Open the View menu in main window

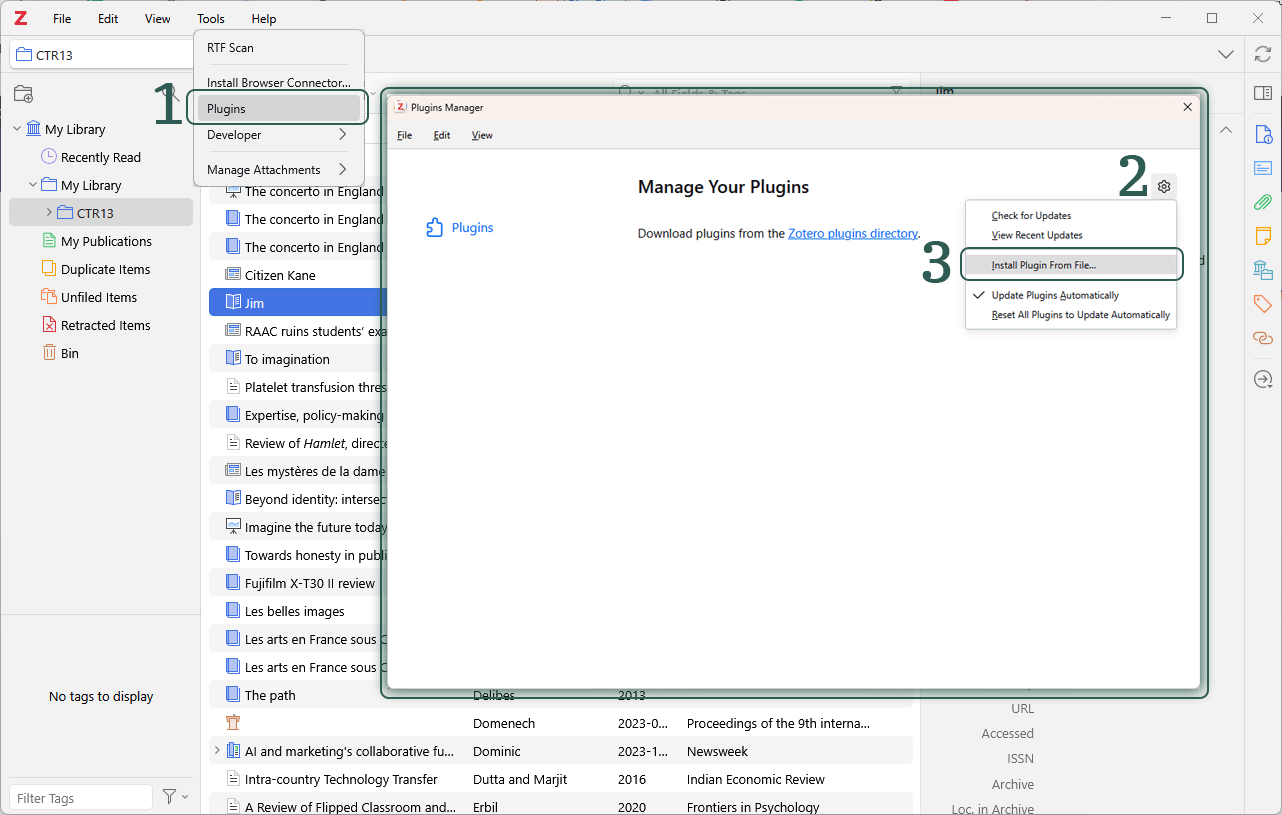[x=158, y=19]
